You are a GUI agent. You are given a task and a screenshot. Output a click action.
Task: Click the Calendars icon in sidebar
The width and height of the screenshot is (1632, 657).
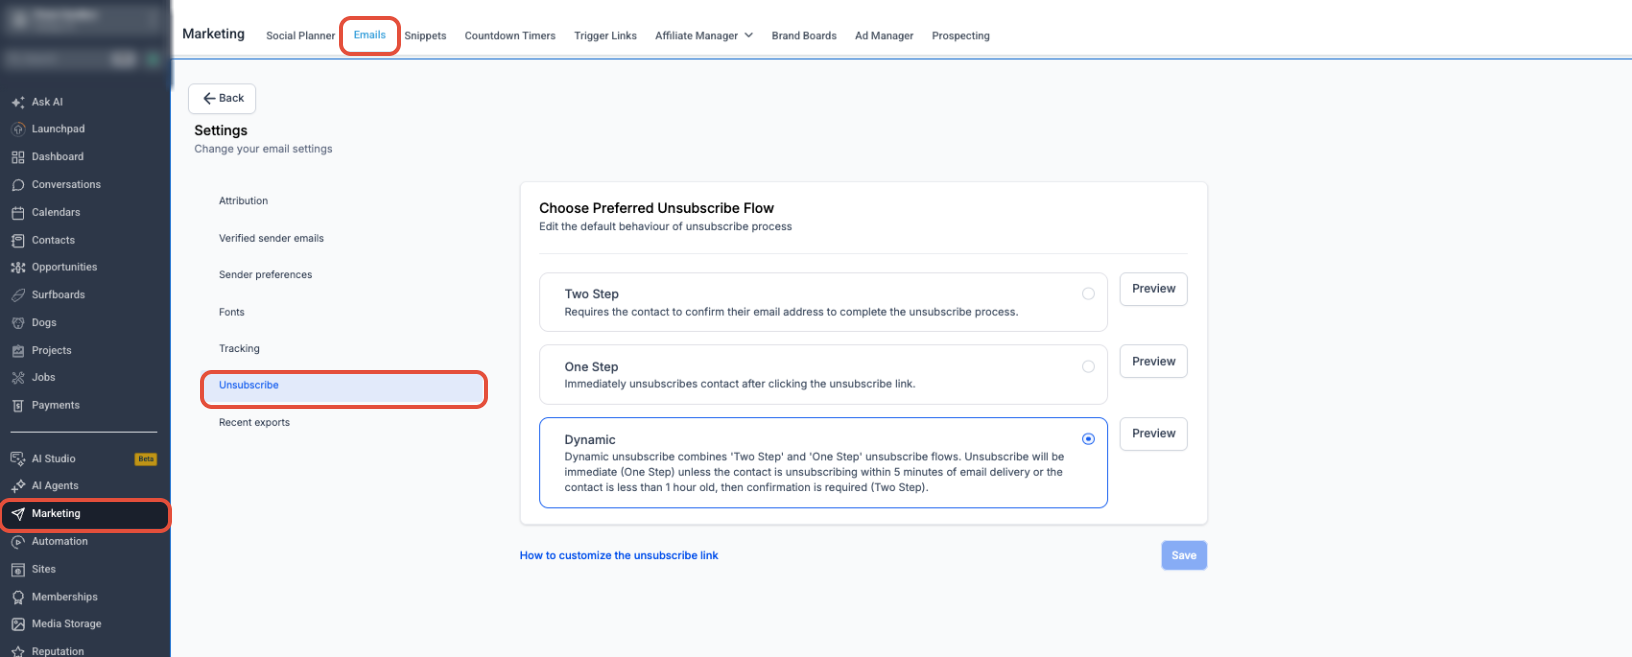click(18, 213)
